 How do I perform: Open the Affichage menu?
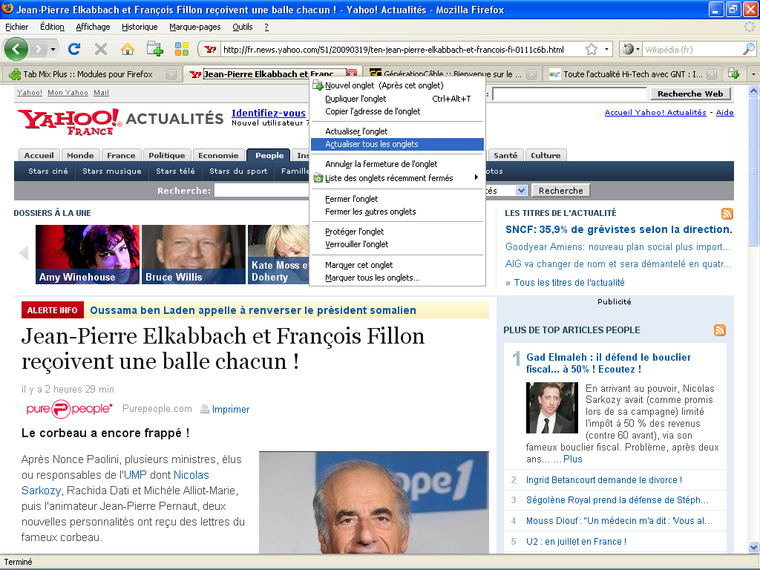93,27
